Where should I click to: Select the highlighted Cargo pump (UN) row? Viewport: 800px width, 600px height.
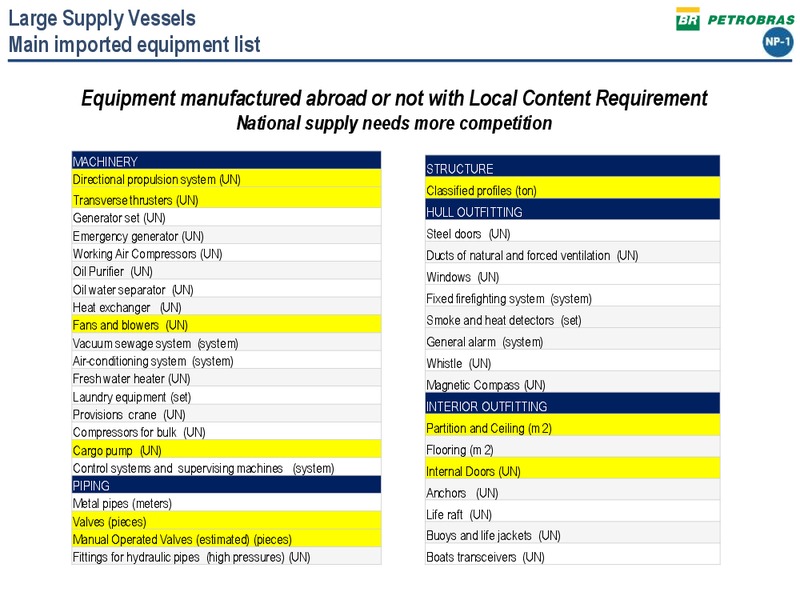tap(226, 449)
